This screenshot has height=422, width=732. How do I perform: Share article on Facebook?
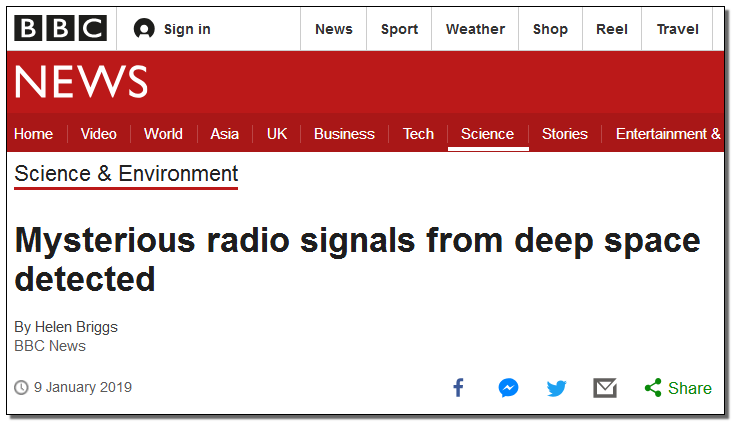(459, 388)
